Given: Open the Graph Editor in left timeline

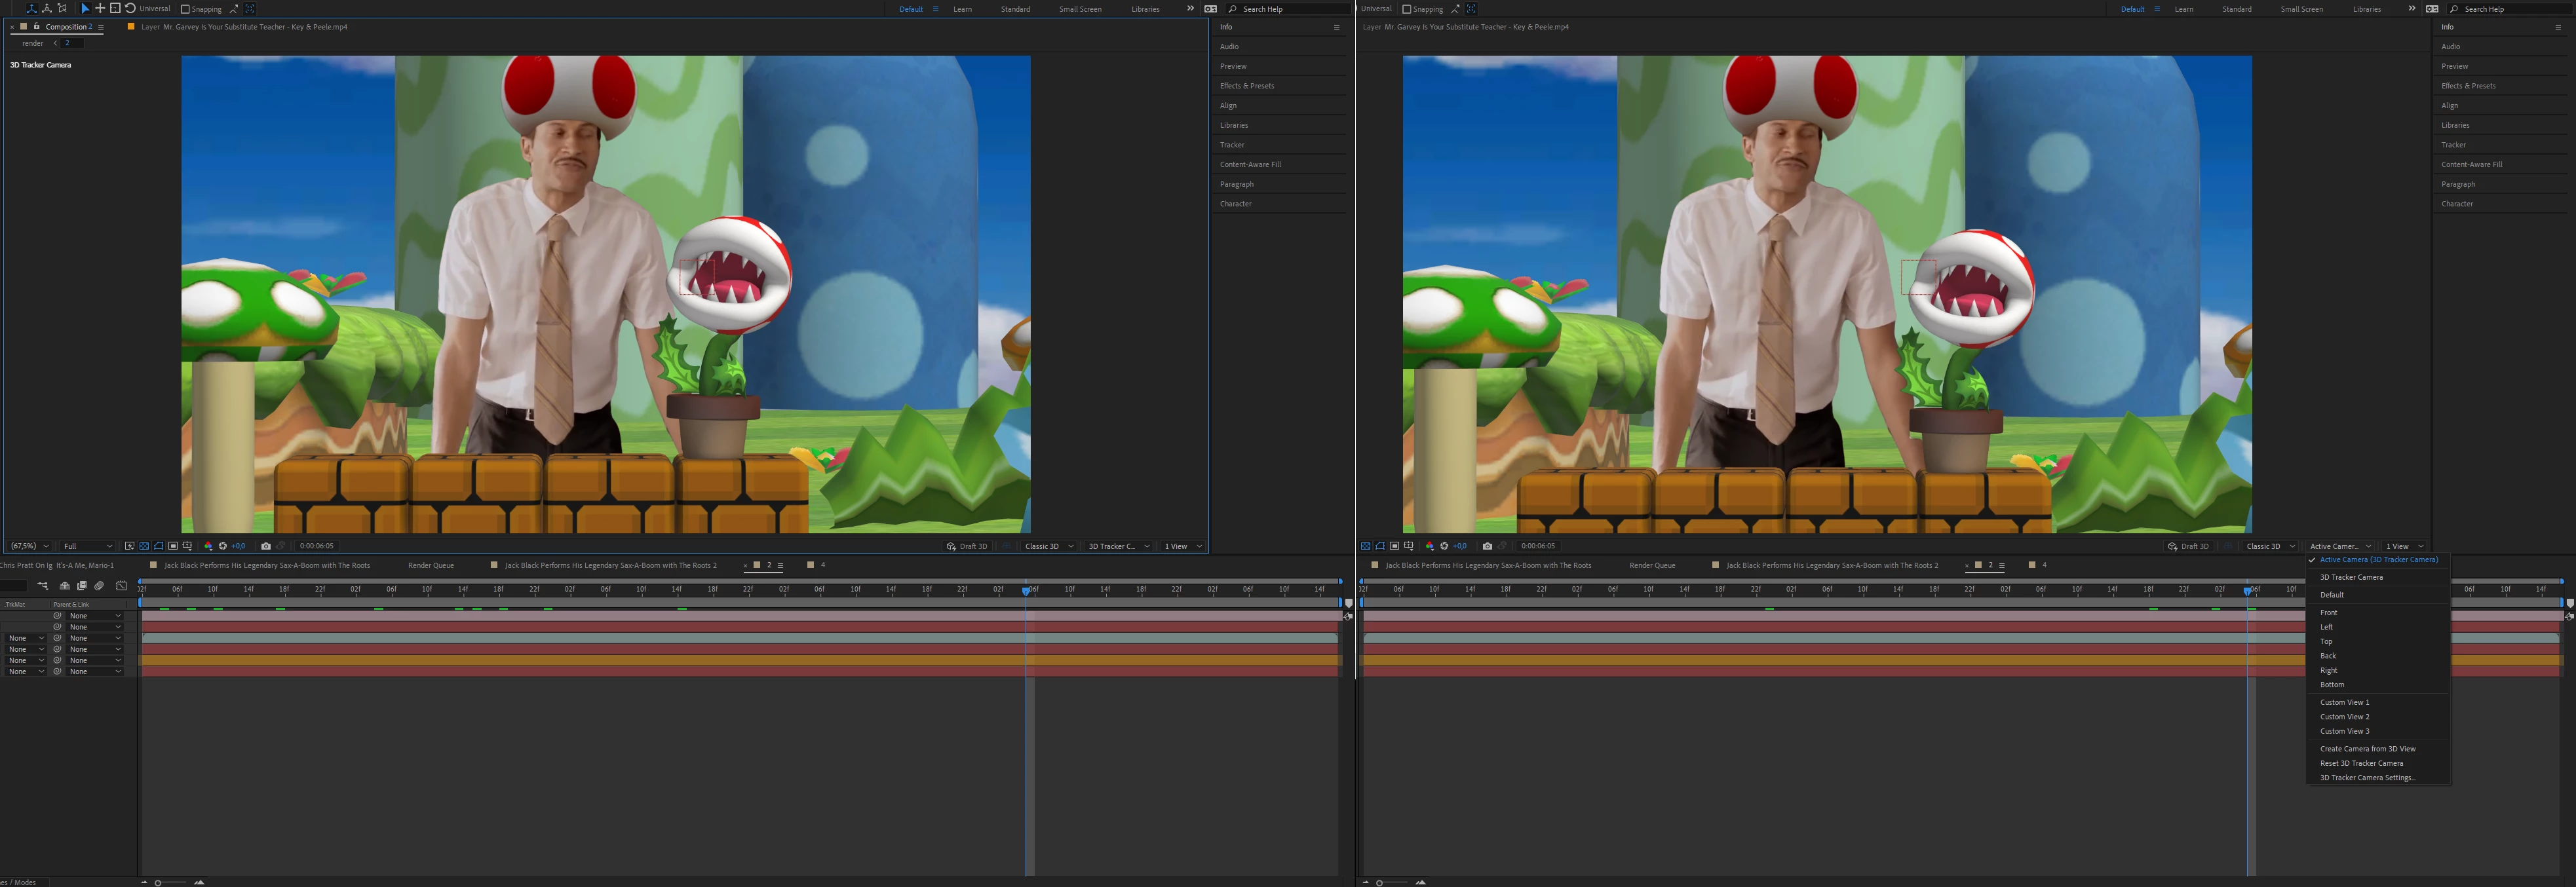Looking at the screenshot, I should [x=122, y=586].
